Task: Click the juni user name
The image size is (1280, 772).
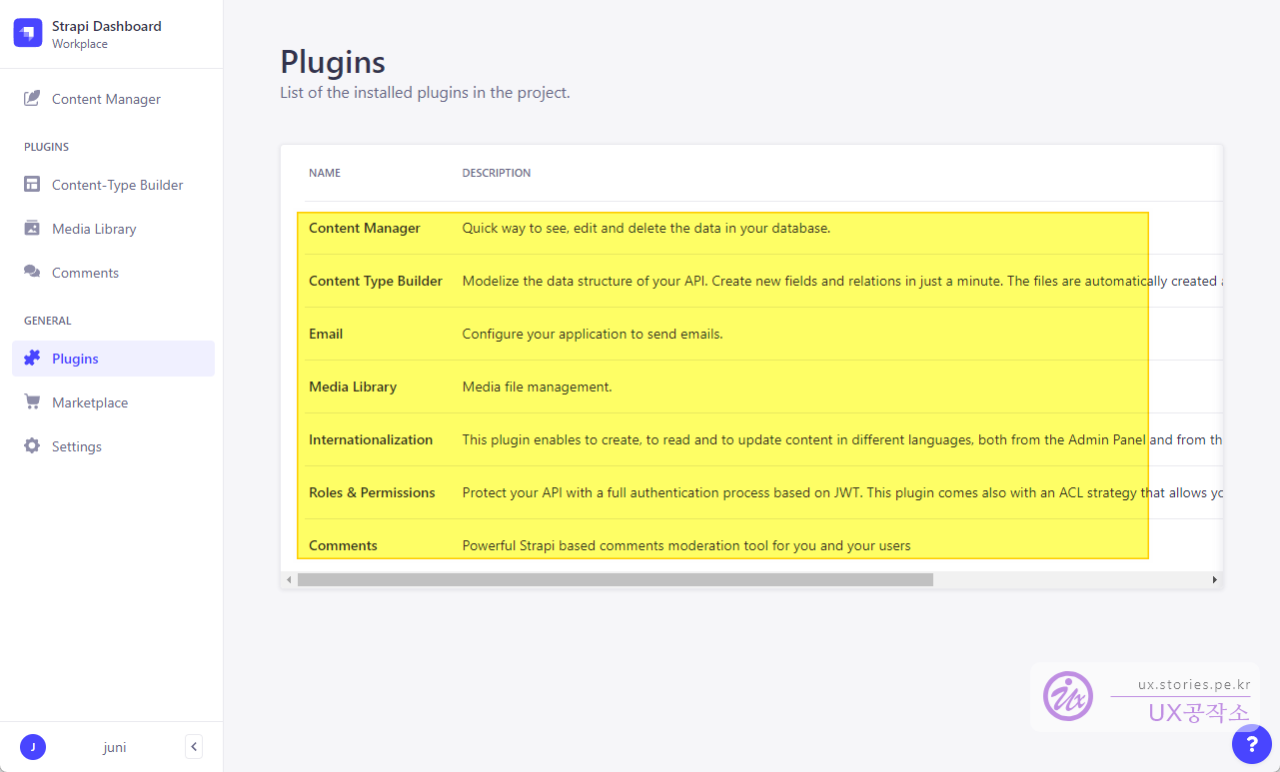Action: click(x=114, y=747)
